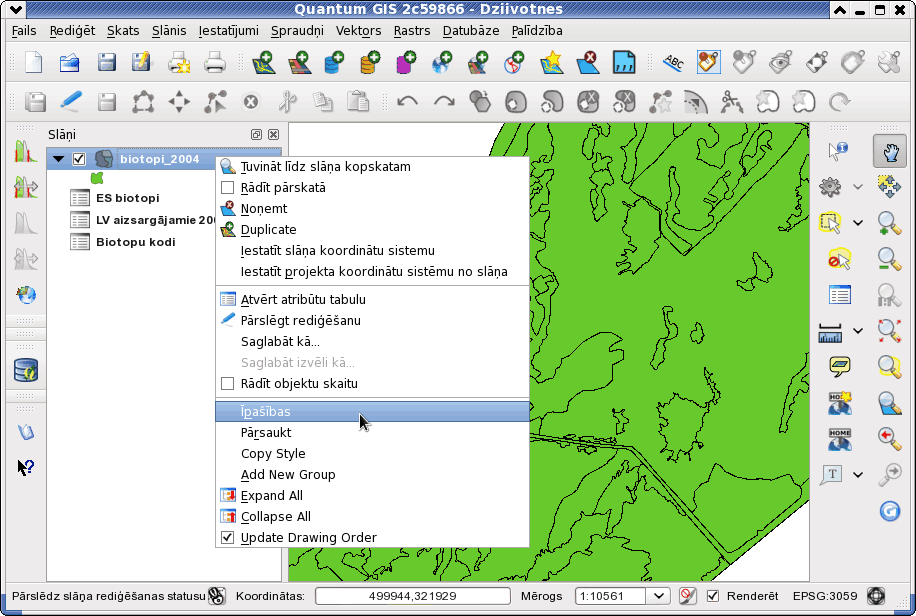Open the Print Composer printer icon

[x=179, y=63]
